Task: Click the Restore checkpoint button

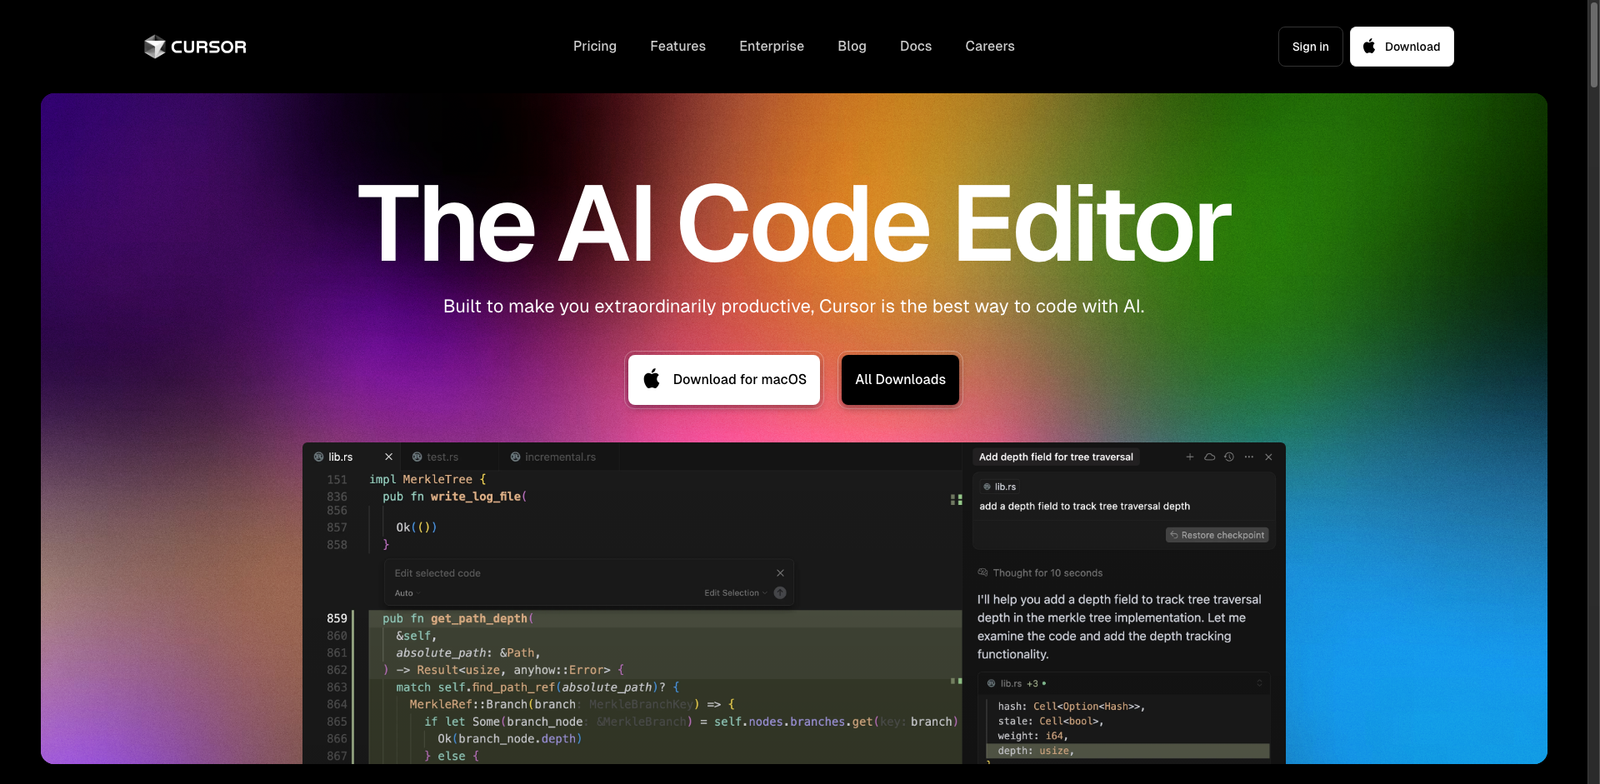Action: click(x=1217, y=535)
